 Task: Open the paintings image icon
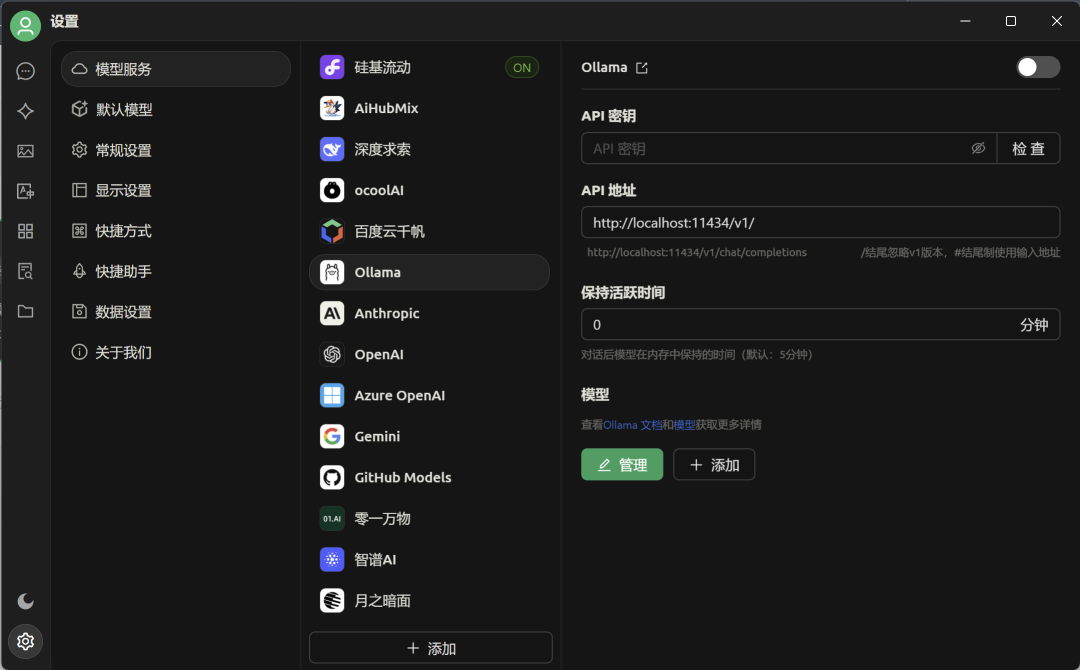(25, 151)
